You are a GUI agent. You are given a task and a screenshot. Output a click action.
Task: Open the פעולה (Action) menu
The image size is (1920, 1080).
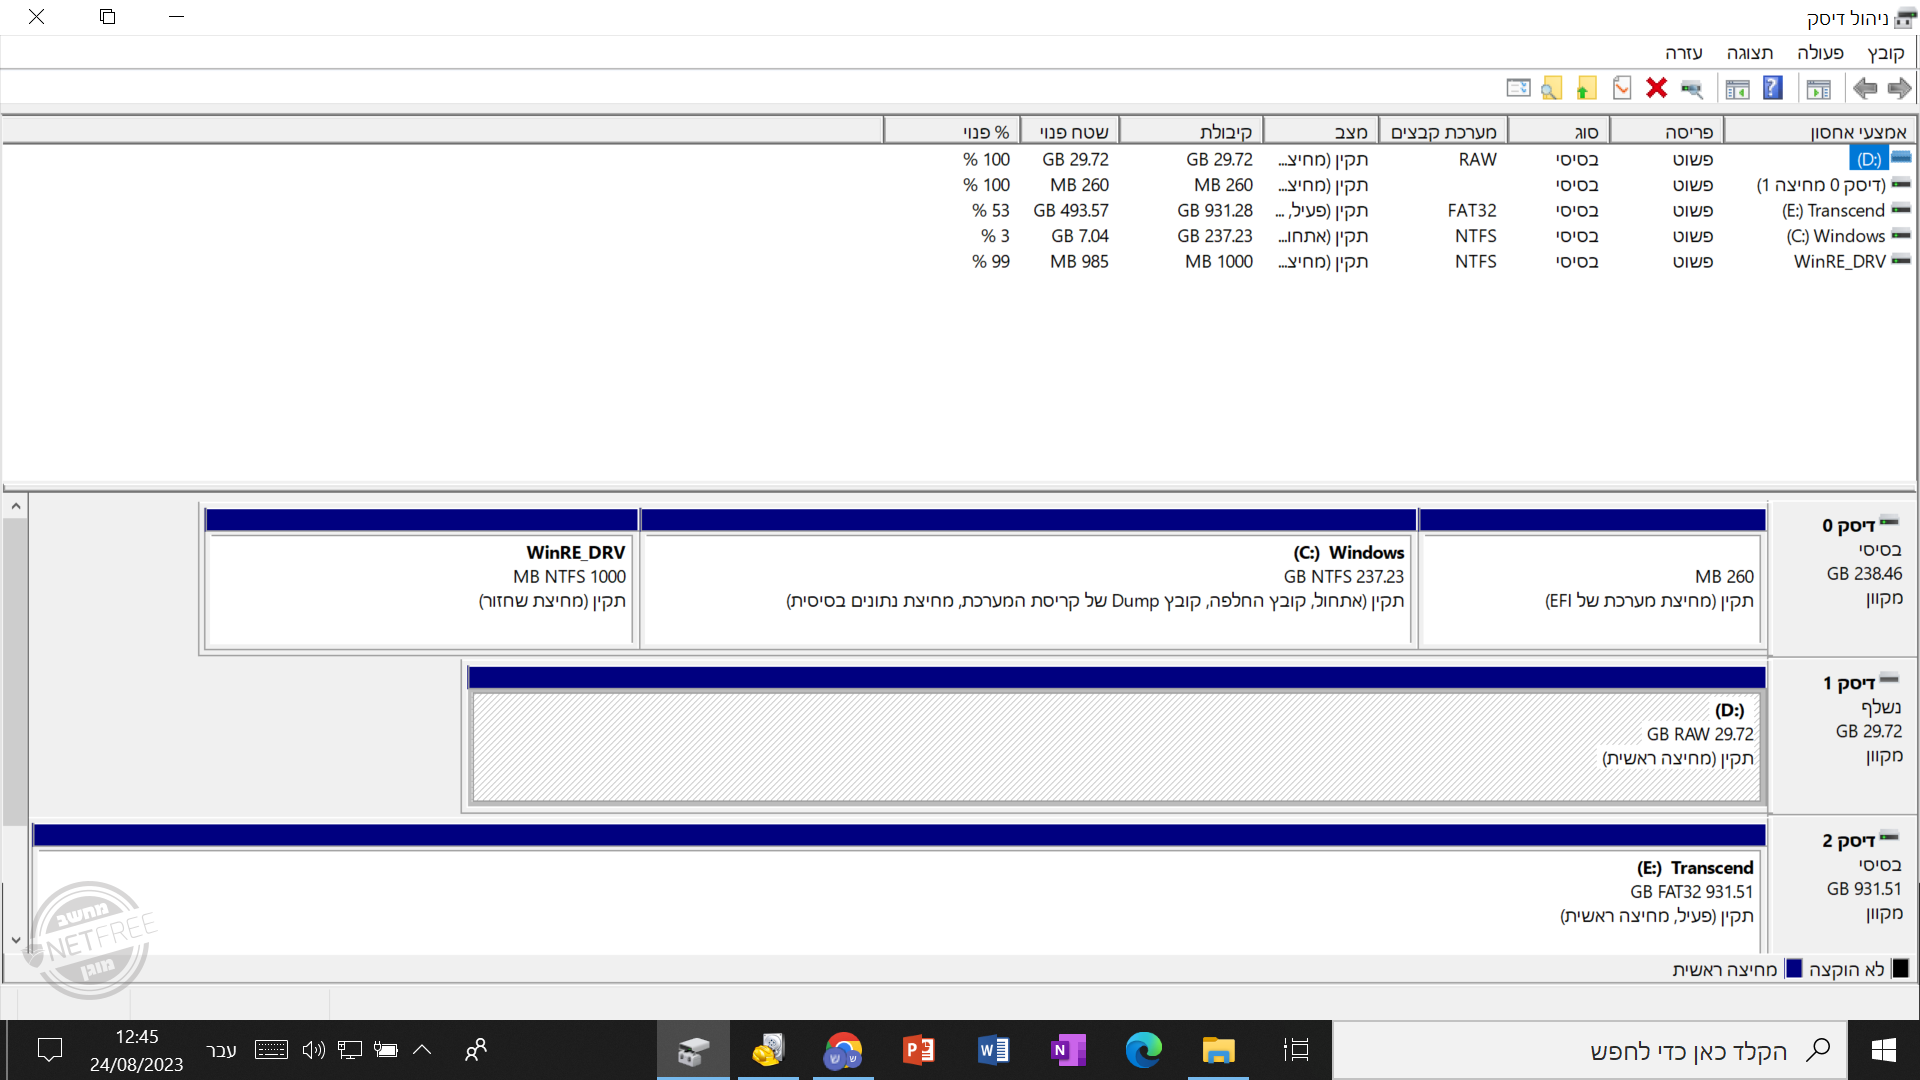pyautogui.click(x=1819, y=53)
